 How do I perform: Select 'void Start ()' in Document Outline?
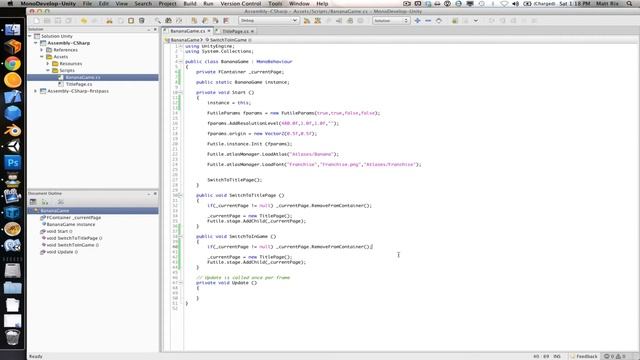pyautogui.click(x=56, y=231)
